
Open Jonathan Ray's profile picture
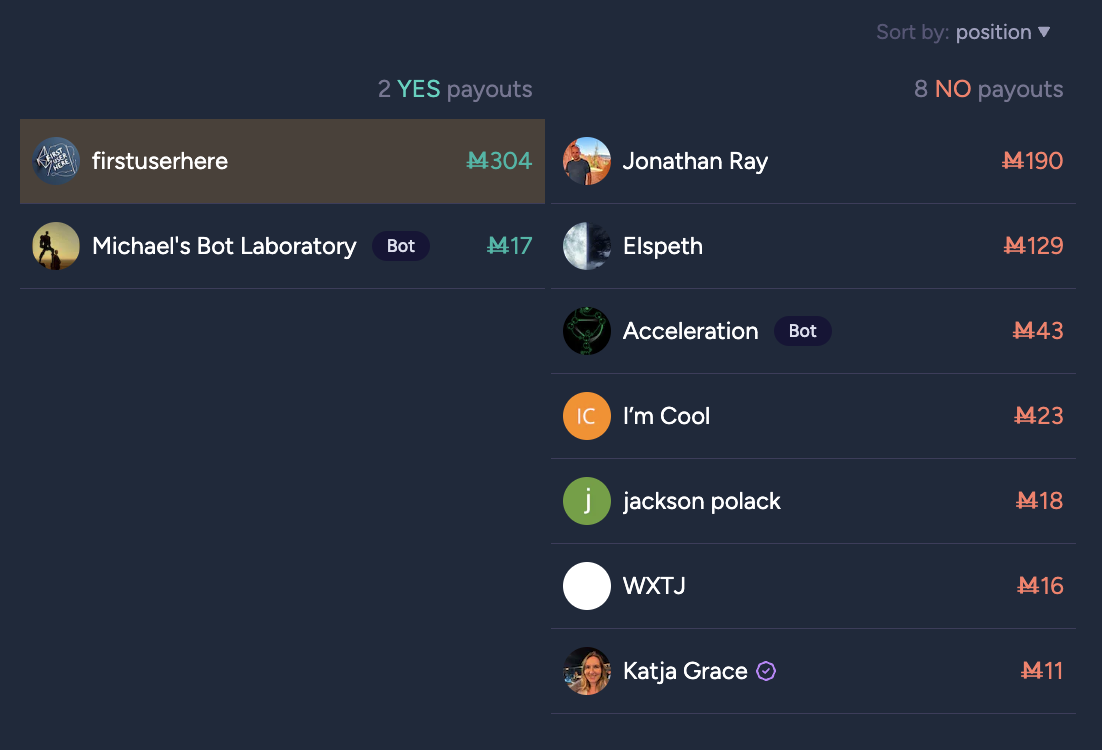click(587, 161)
